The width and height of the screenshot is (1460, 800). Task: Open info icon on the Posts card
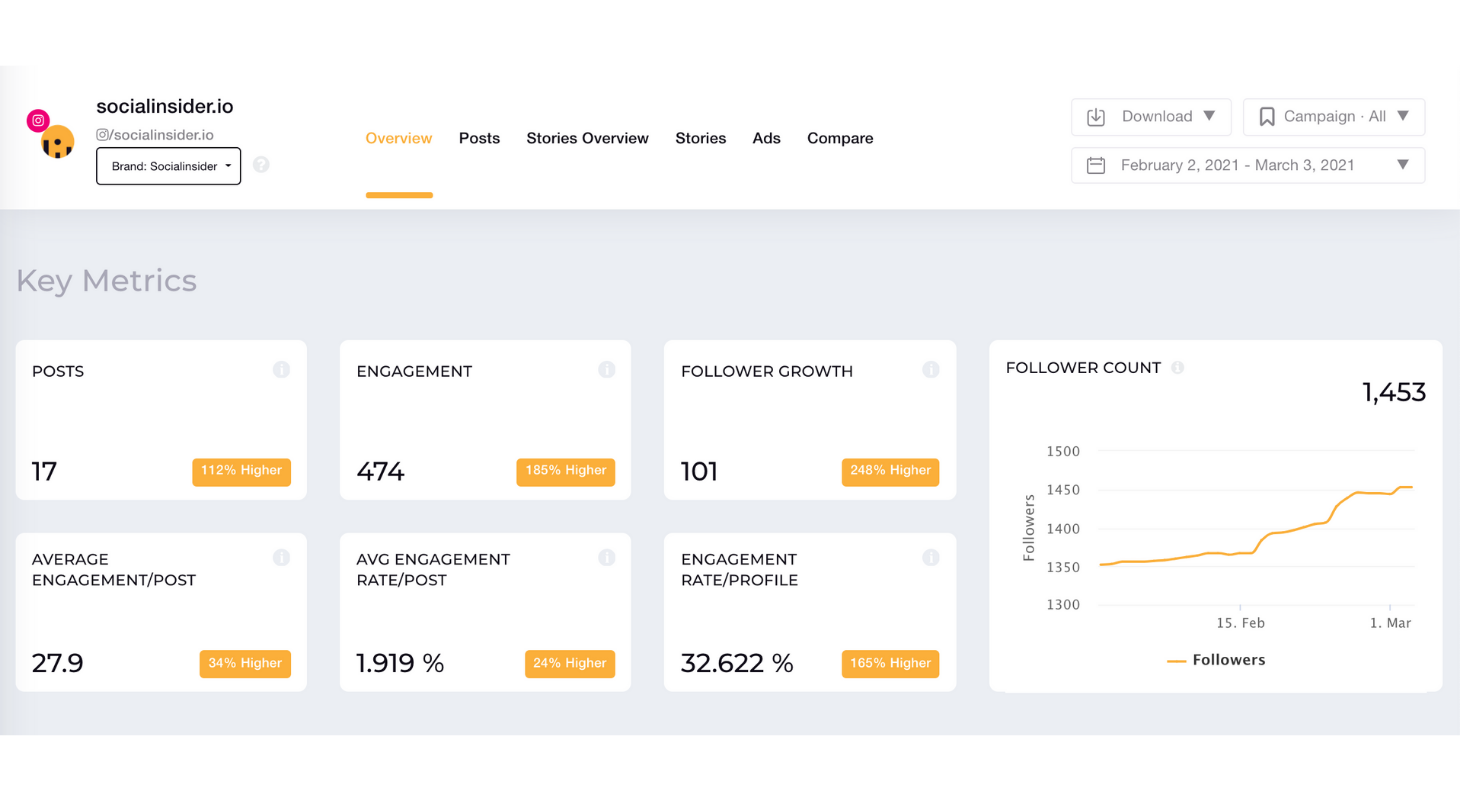[282, 370]
